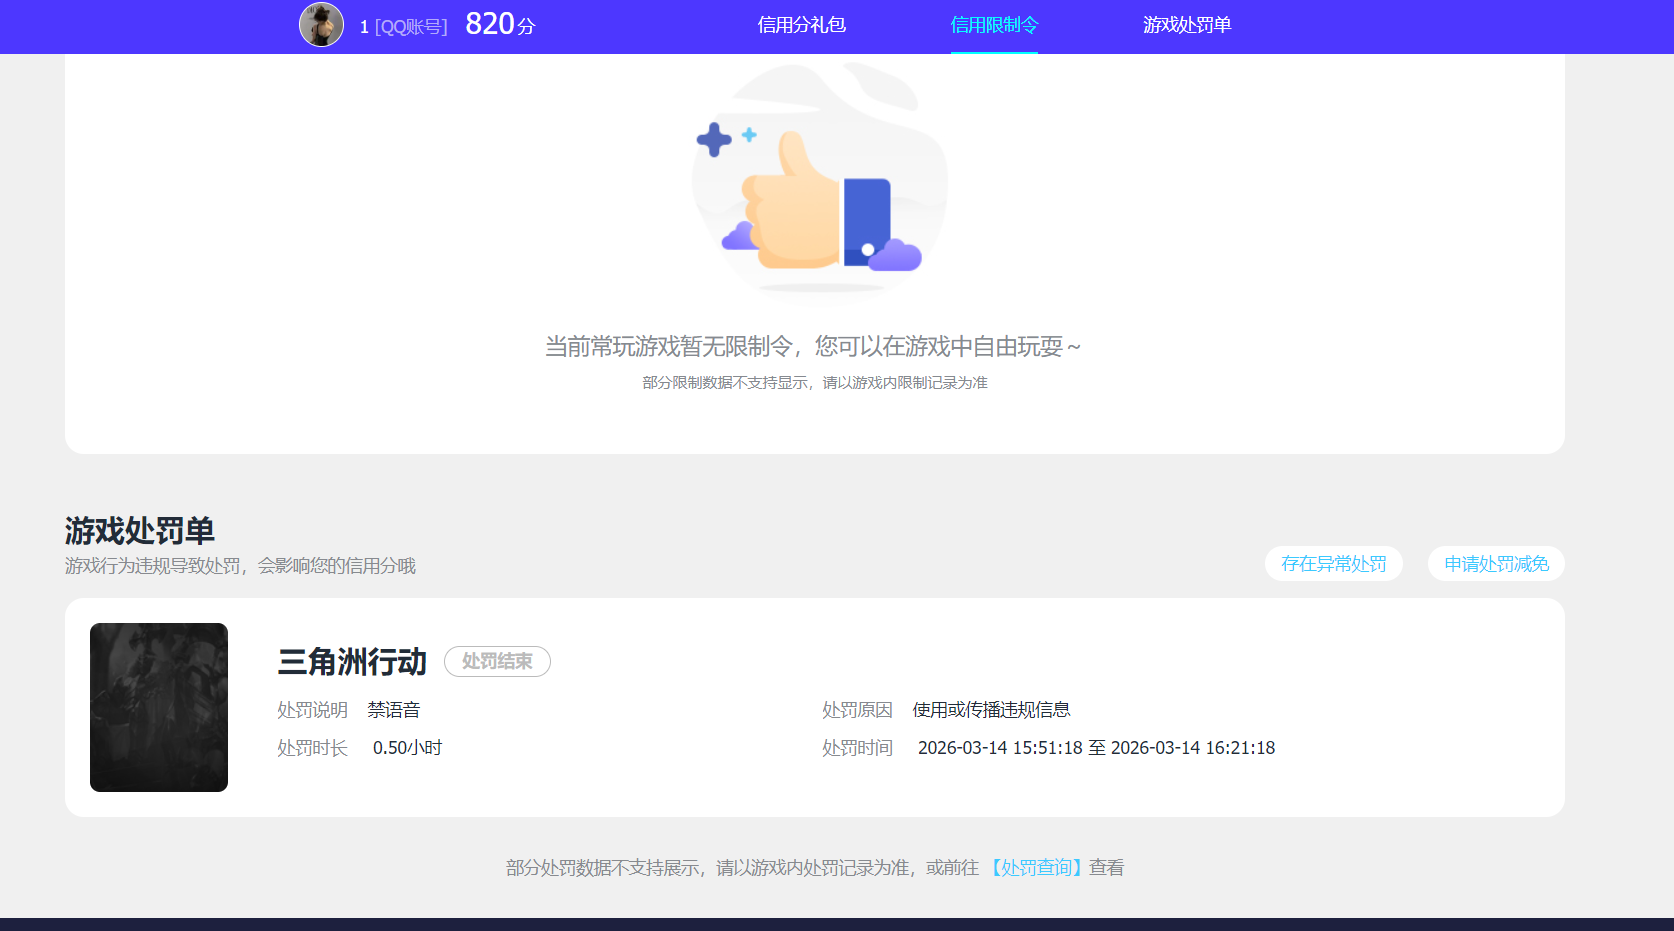Click the user avatar in header
Viewport: 1674px width, 931px height.
click(x=321, y=25)
